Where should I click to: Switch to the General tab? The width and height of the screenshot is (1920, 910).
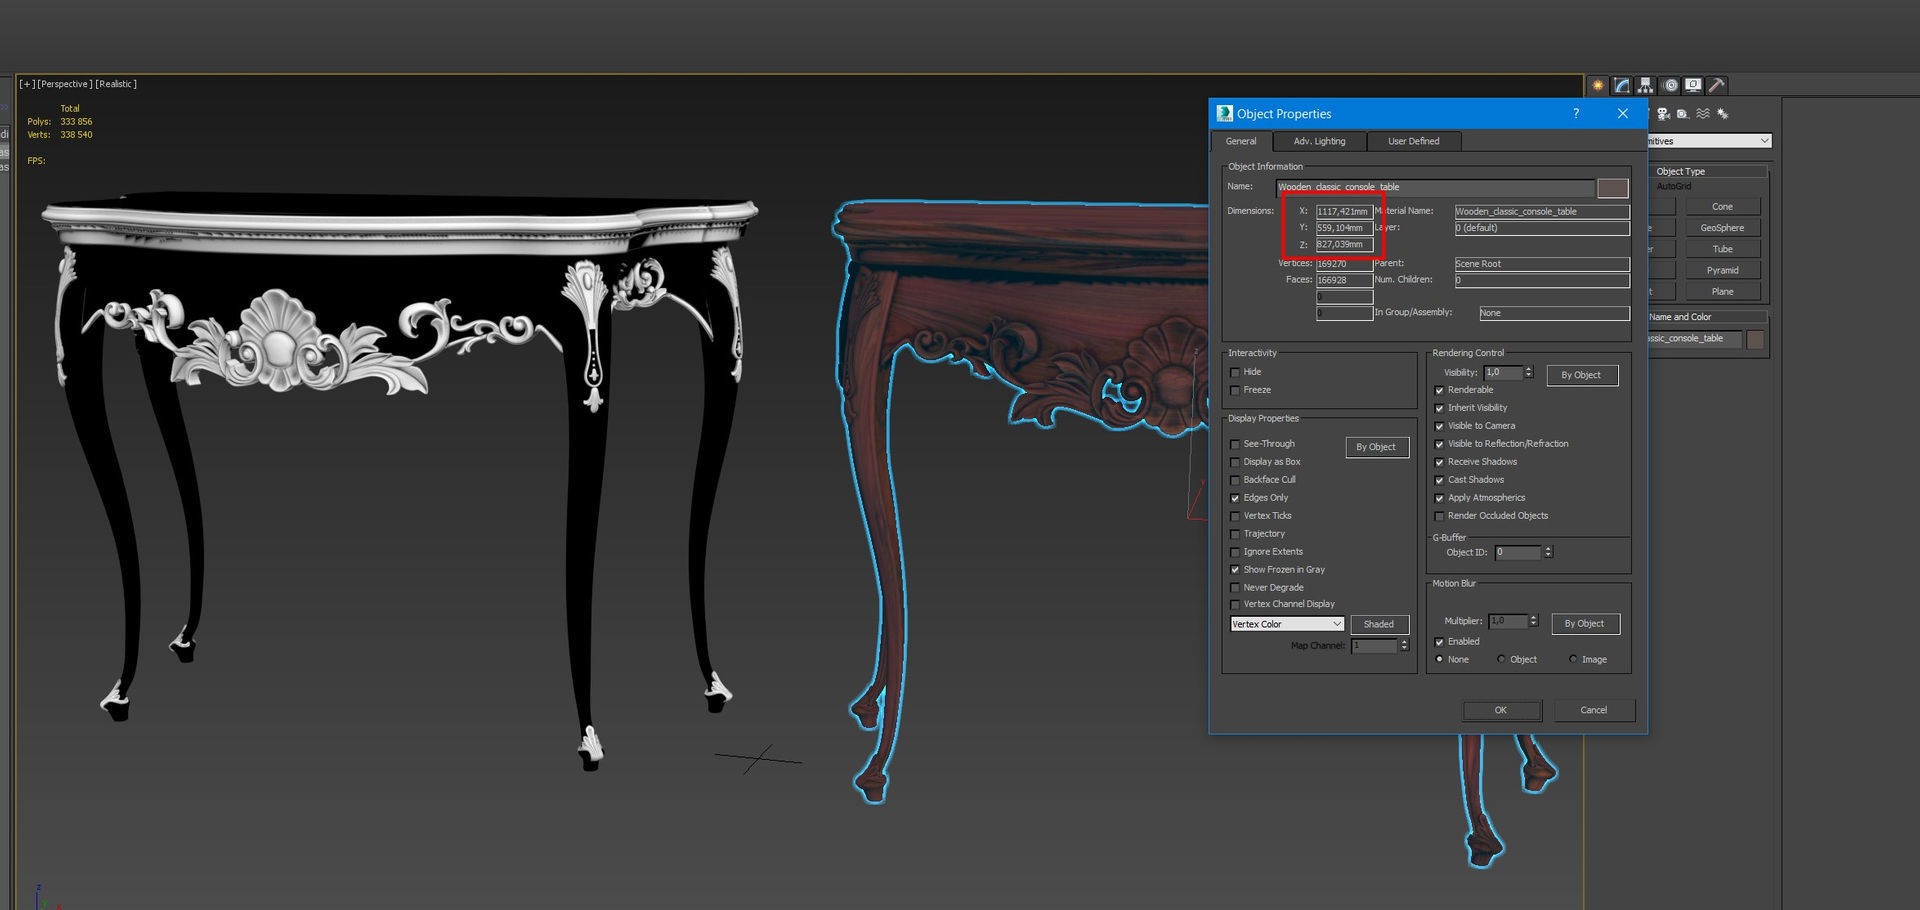(1241, 141)
